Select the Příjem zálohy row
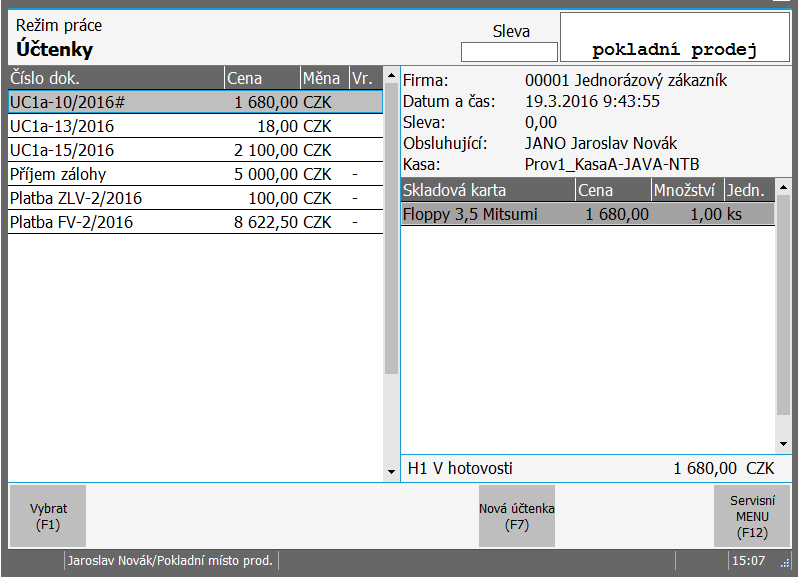Screen dimensions: 798x578 tap(195, 174)
